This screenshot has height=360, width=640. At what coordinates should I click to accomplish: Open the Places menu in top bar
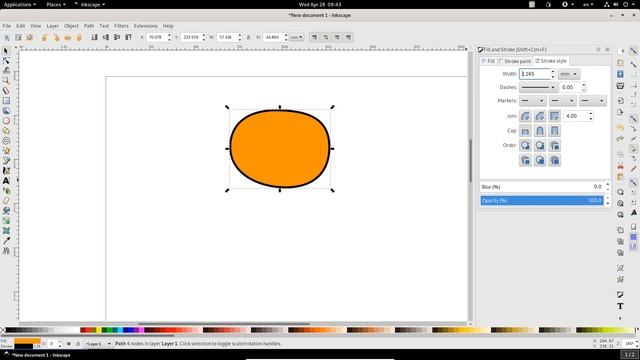click(x=56, y=4)
